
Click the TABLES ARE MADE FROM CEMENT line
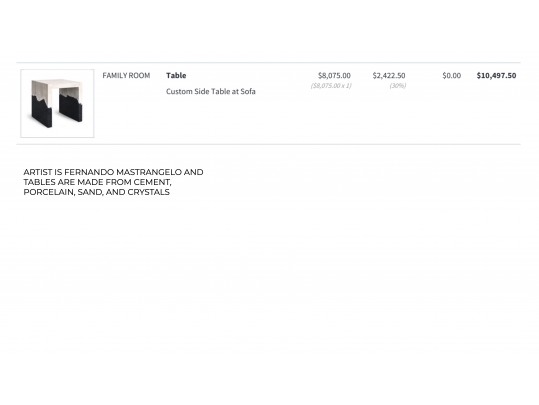click(x=97, y=182)
